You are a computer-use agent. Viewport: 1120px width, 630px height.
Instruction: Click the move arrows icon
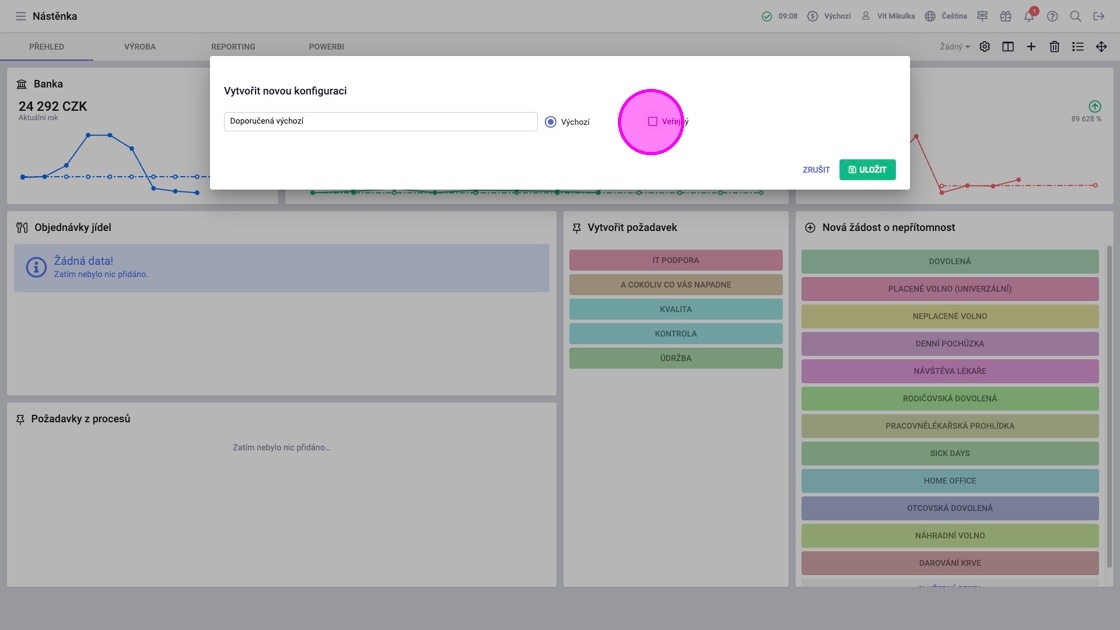pos(1101,46)
